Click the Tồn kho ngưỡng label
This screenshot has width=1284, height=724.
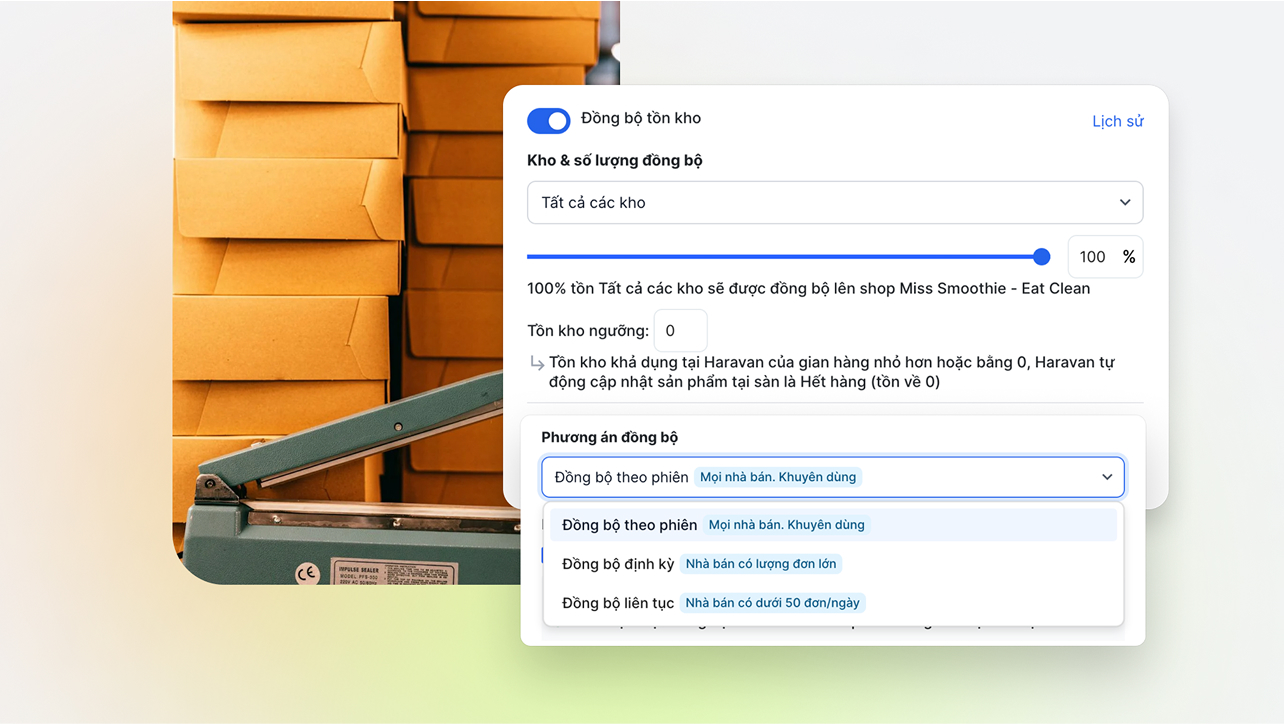[x=588, y=331]
